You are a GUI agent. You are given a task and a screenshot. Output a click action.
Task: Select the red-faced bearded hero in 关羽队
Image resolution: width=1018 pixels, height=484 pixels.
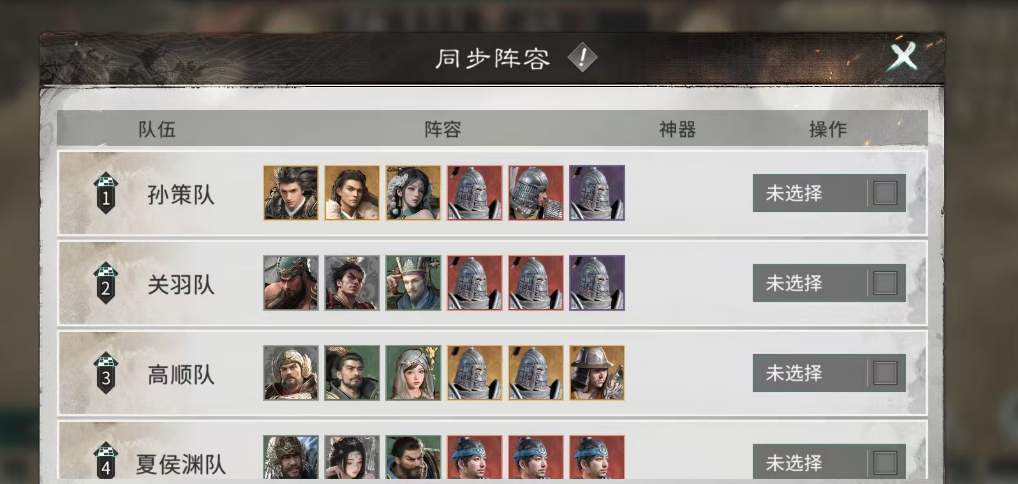(291, 283)
